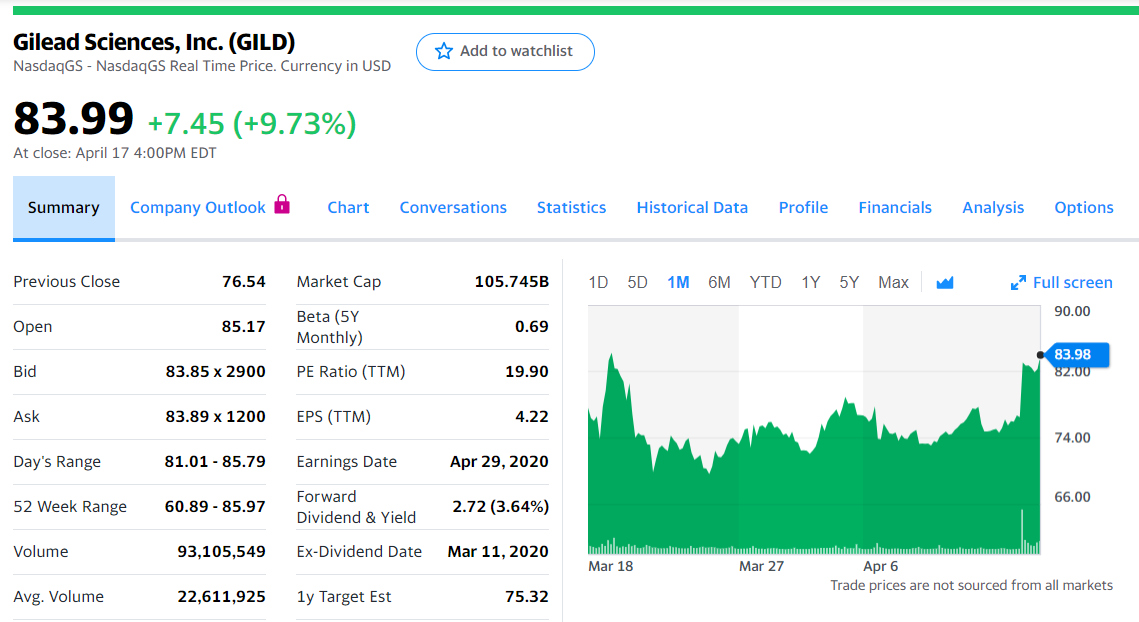Go to the Conversations tab

(x=453, y=208)
